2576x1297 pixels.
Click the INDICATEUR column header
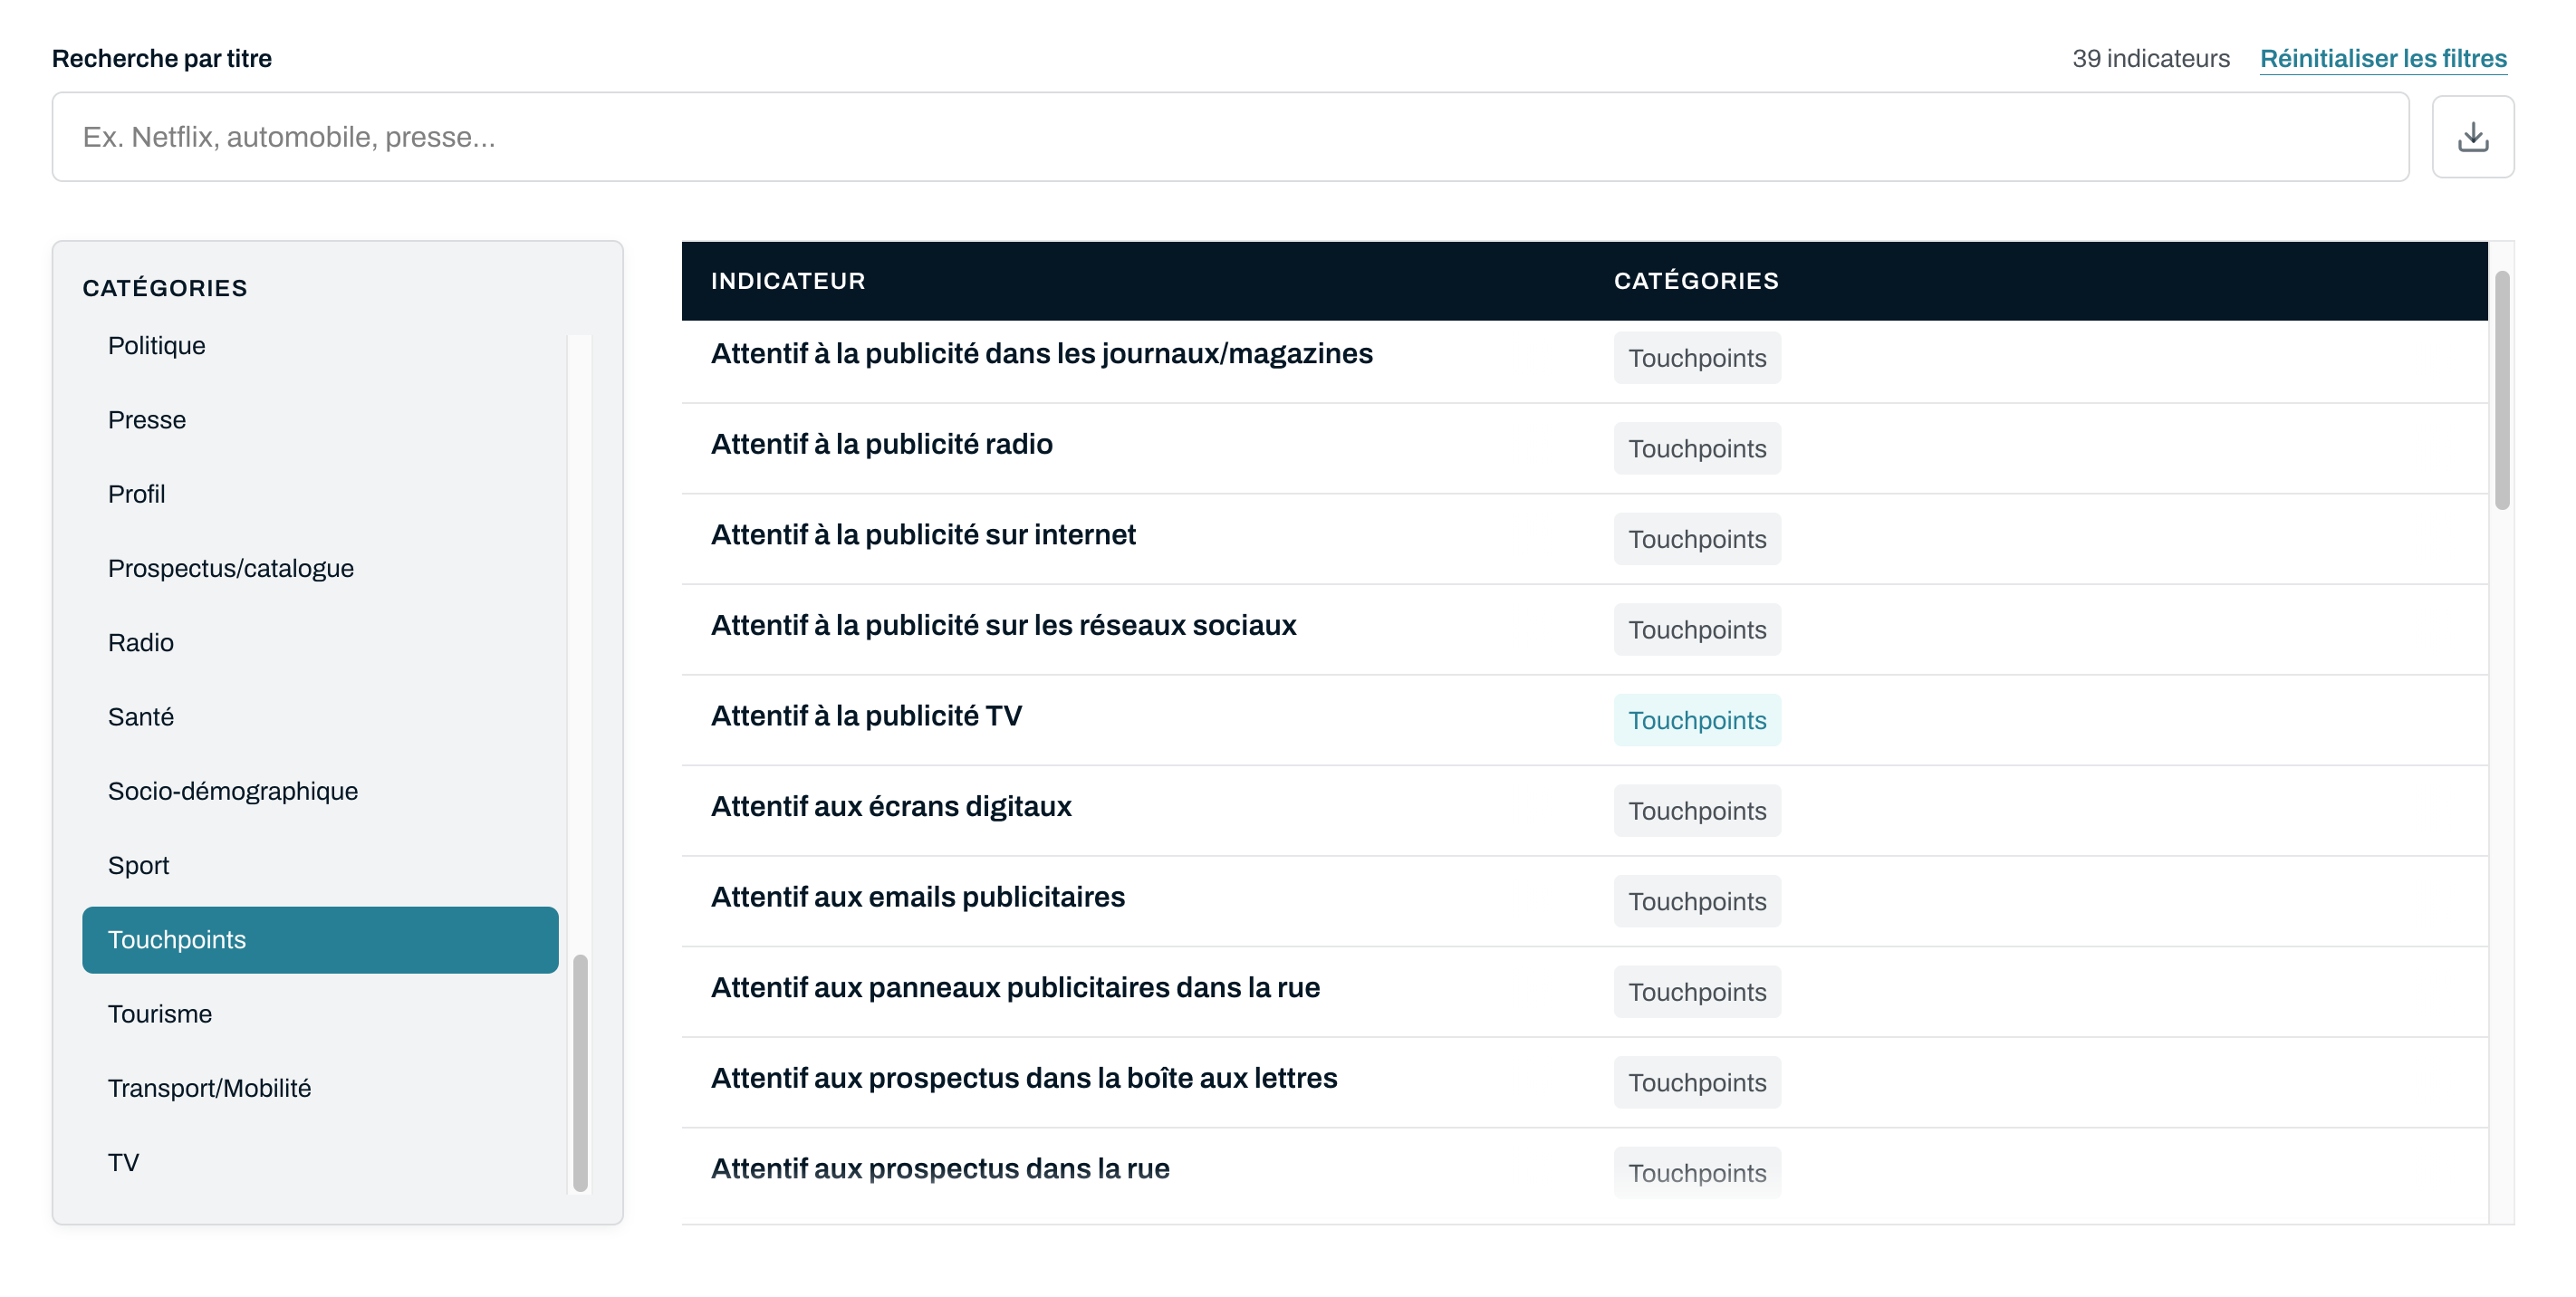pyautogui.click(x=788, y=281)
